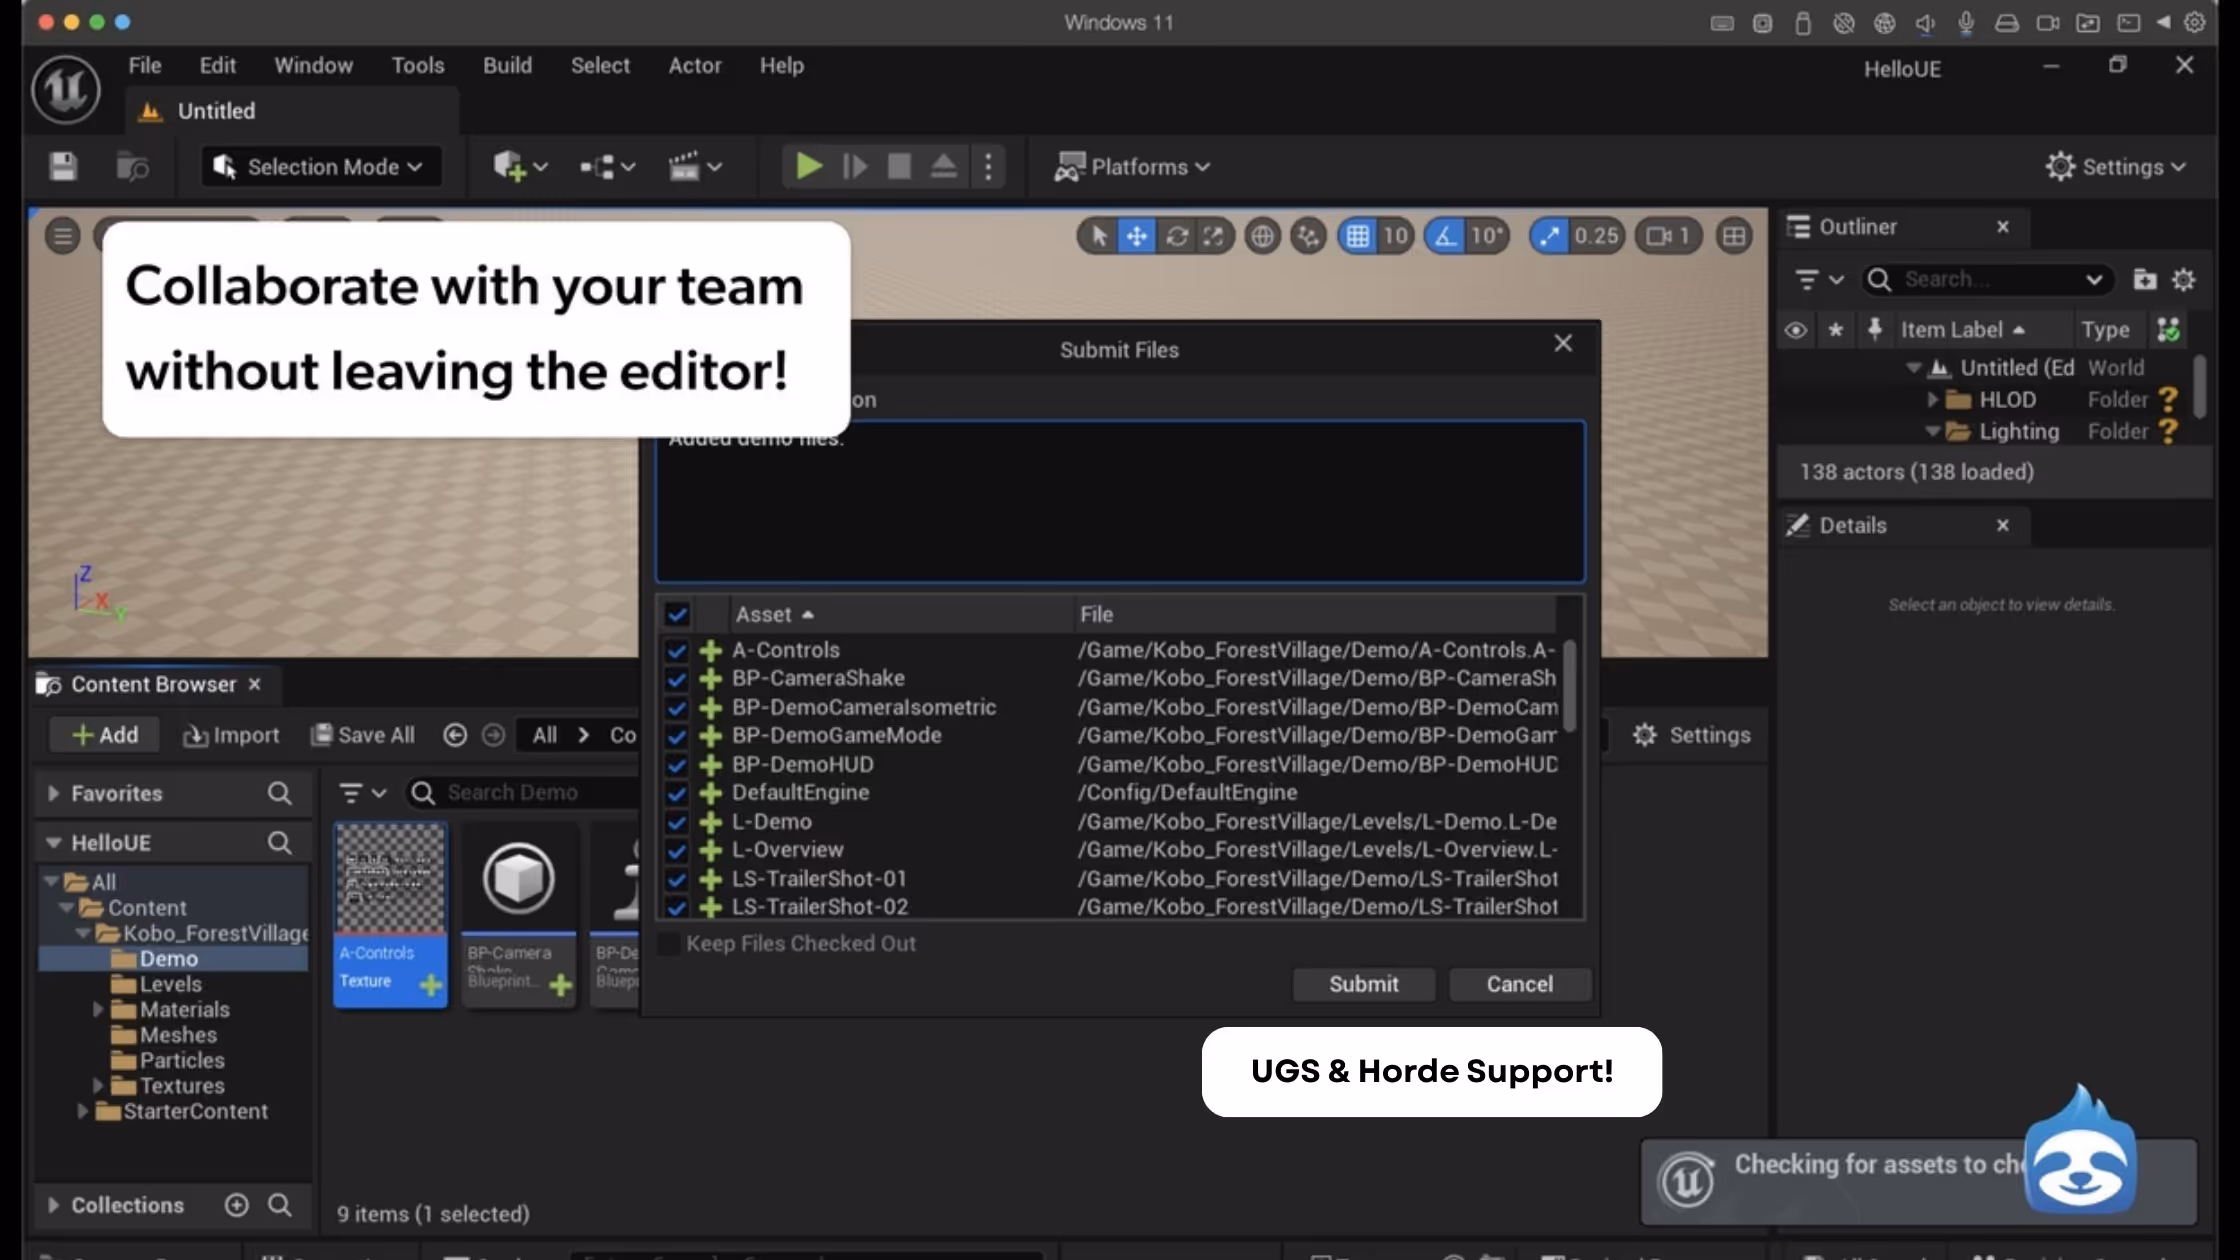The image size is (2240, 1260).
Task: Collapse the HelloUE section
Action: tap(53, 843)
